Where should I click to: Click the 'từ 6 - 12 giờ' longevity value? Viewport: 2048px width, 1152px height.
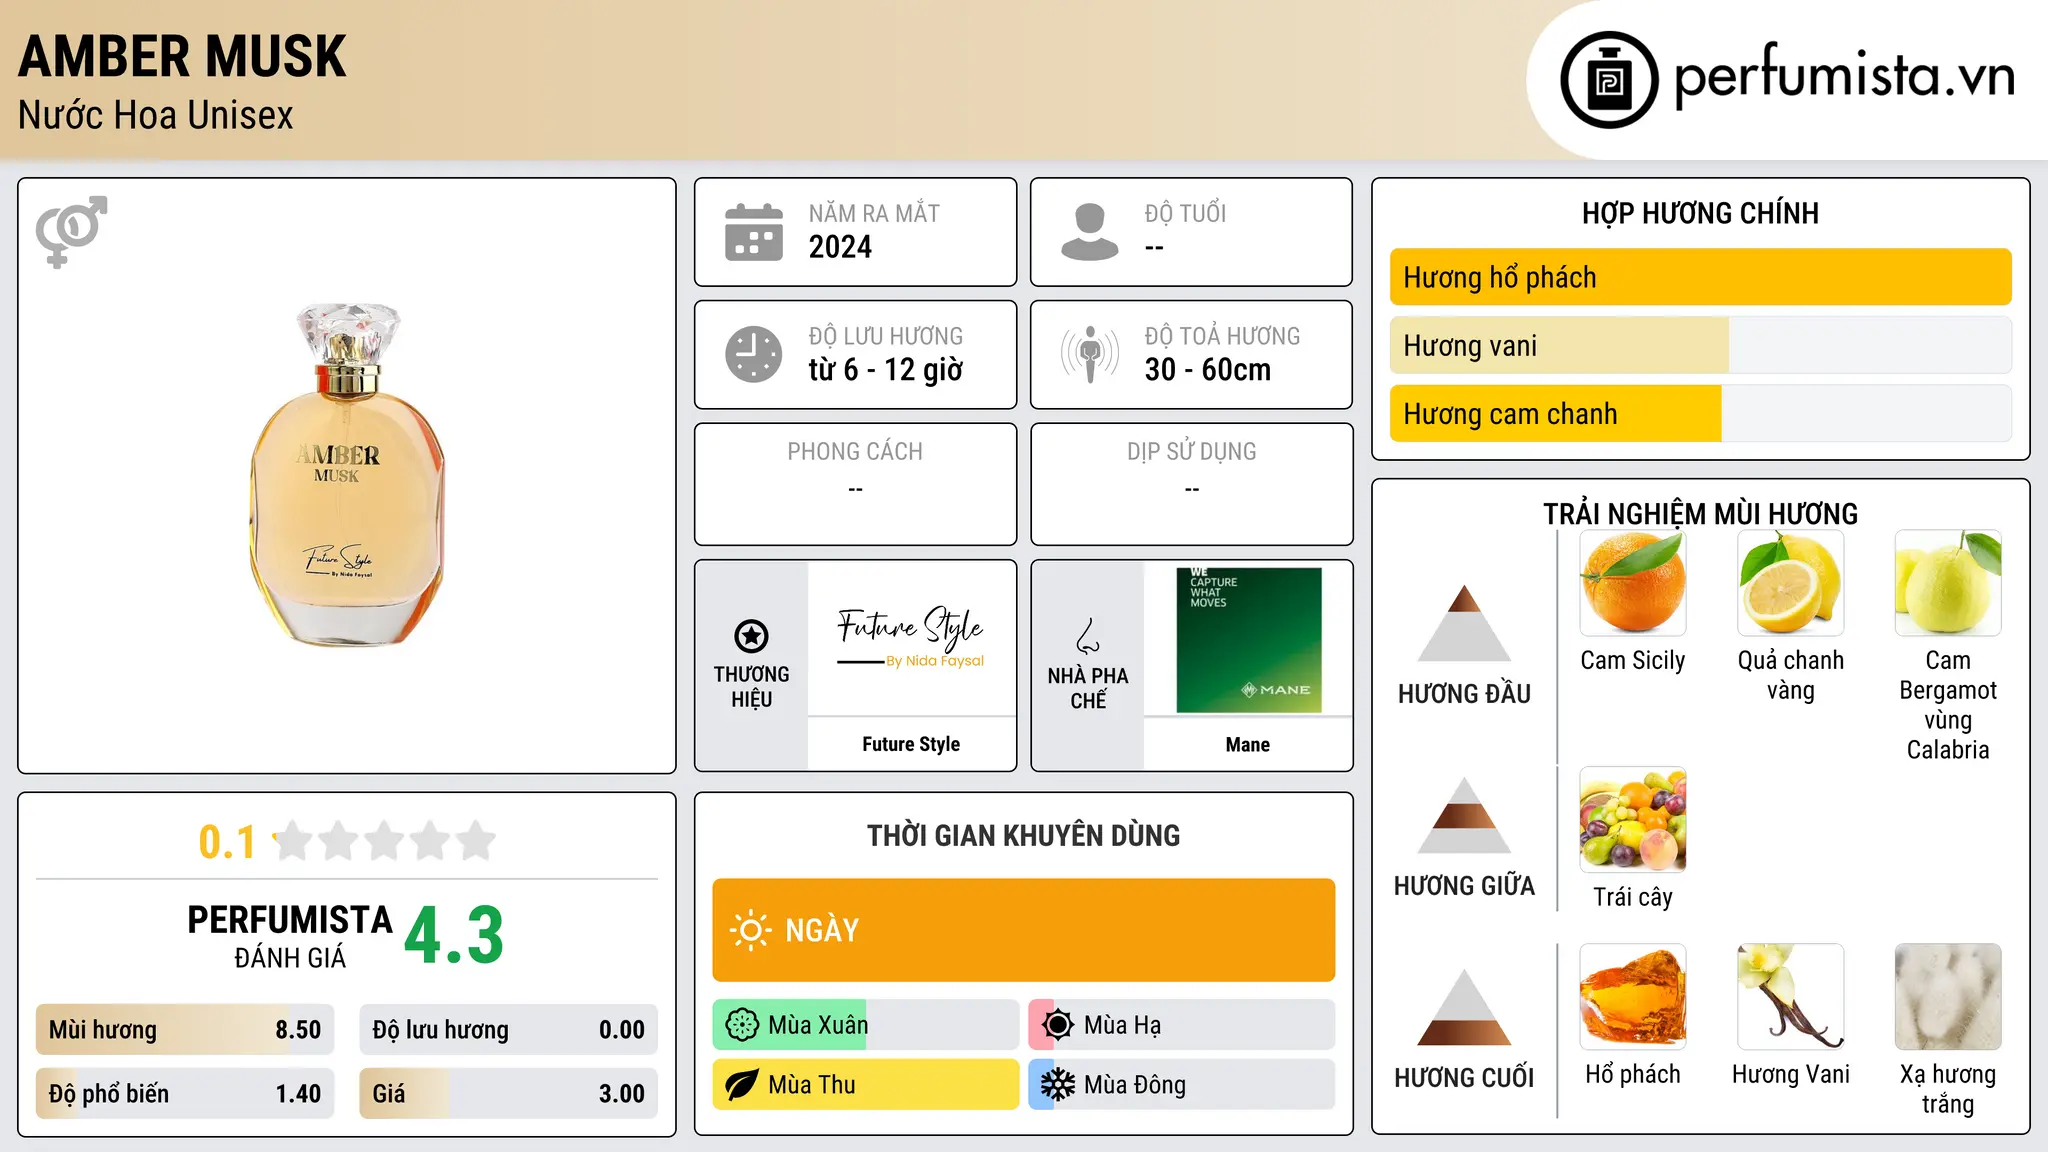pos(885,369)
